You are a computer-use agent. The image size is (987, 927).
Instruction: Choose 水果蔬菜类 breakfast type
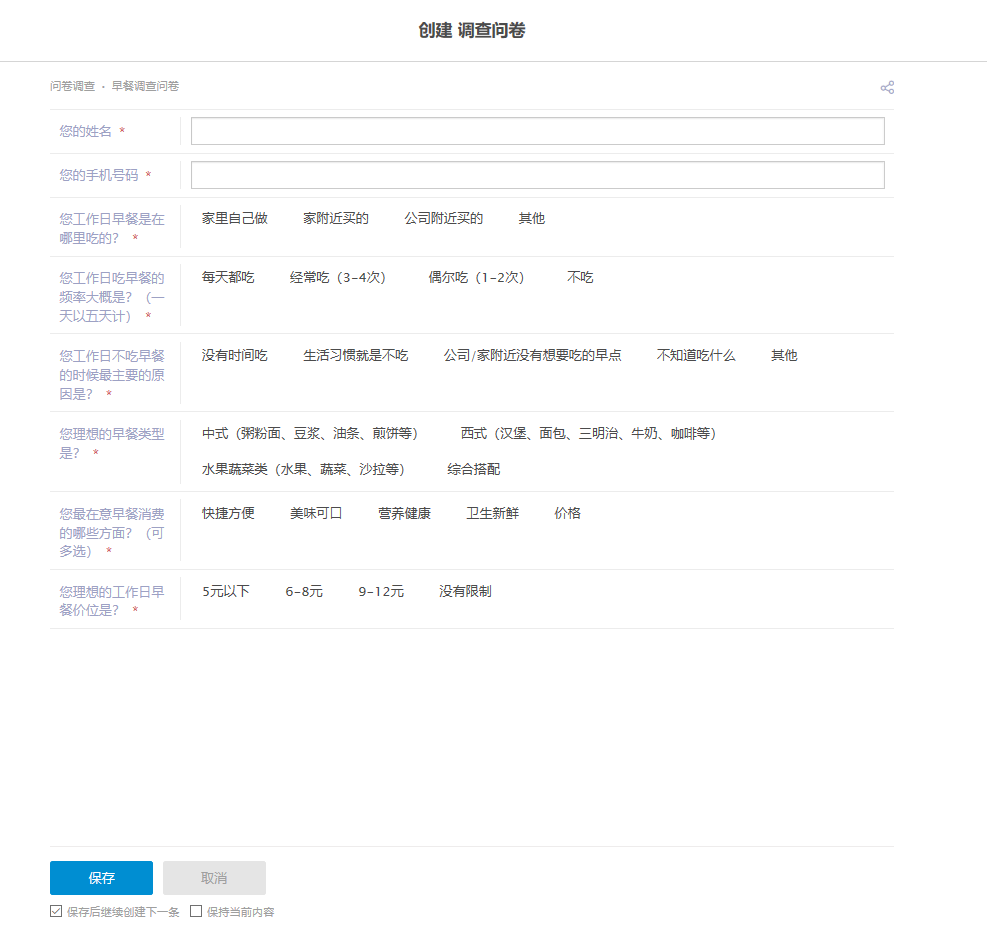[x=303, y=469]
